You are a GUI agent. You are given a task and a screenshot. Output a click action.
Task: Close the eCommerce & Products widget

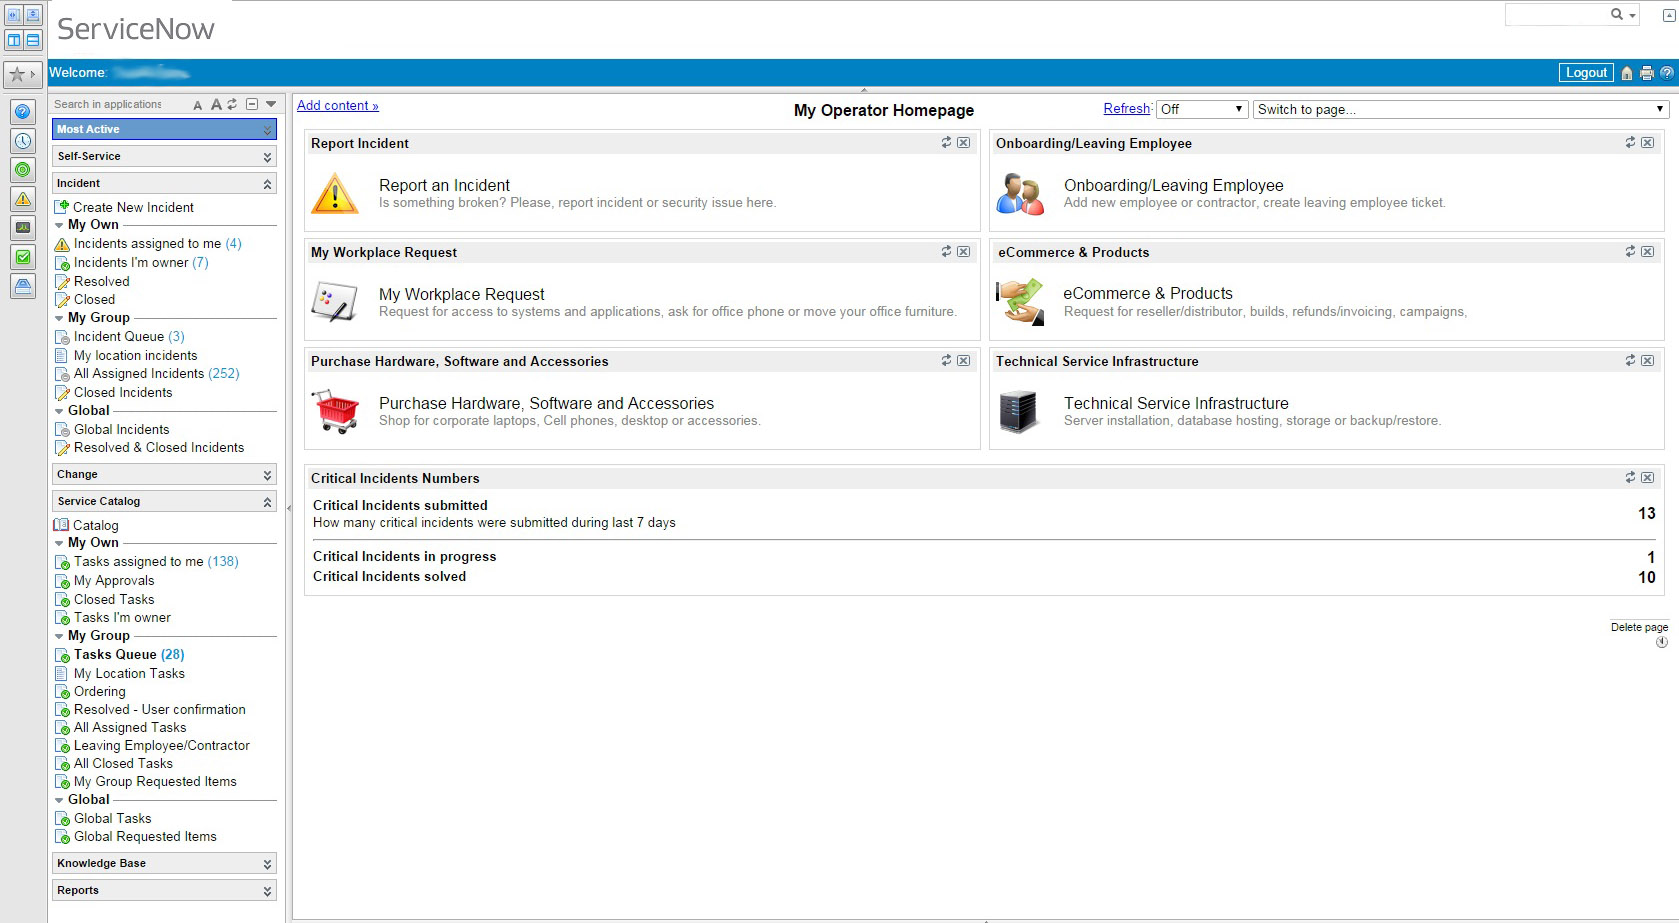[1648, 252]
